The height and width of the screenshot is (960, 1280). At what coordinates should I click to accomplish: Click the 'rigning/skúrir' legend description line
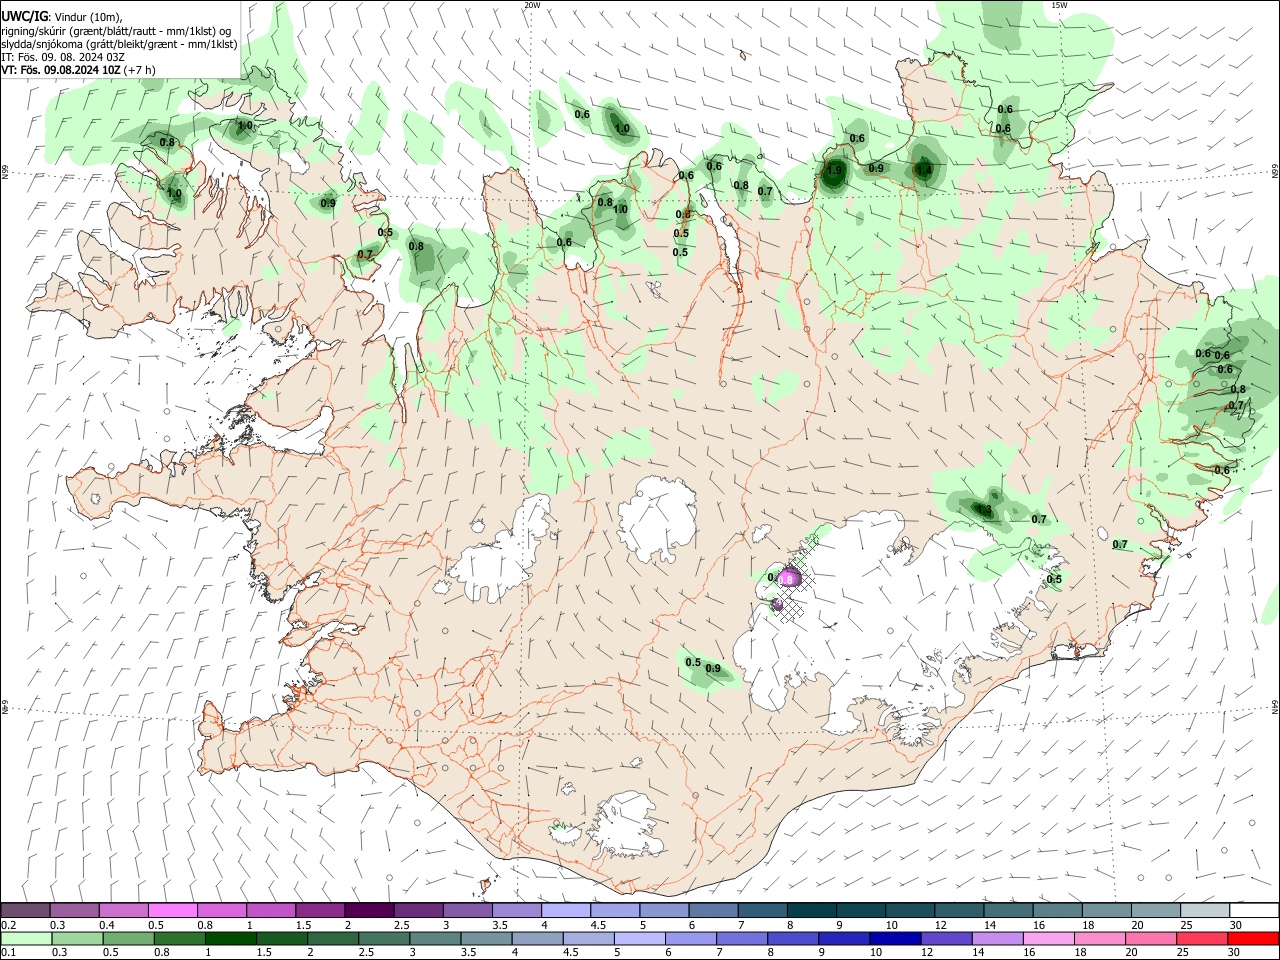[x=116, y=30]
